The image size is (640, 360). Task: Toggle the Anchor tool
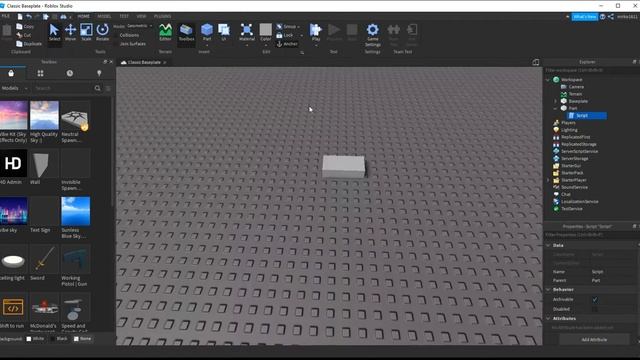pyautogui.click(x=287, y=44)
